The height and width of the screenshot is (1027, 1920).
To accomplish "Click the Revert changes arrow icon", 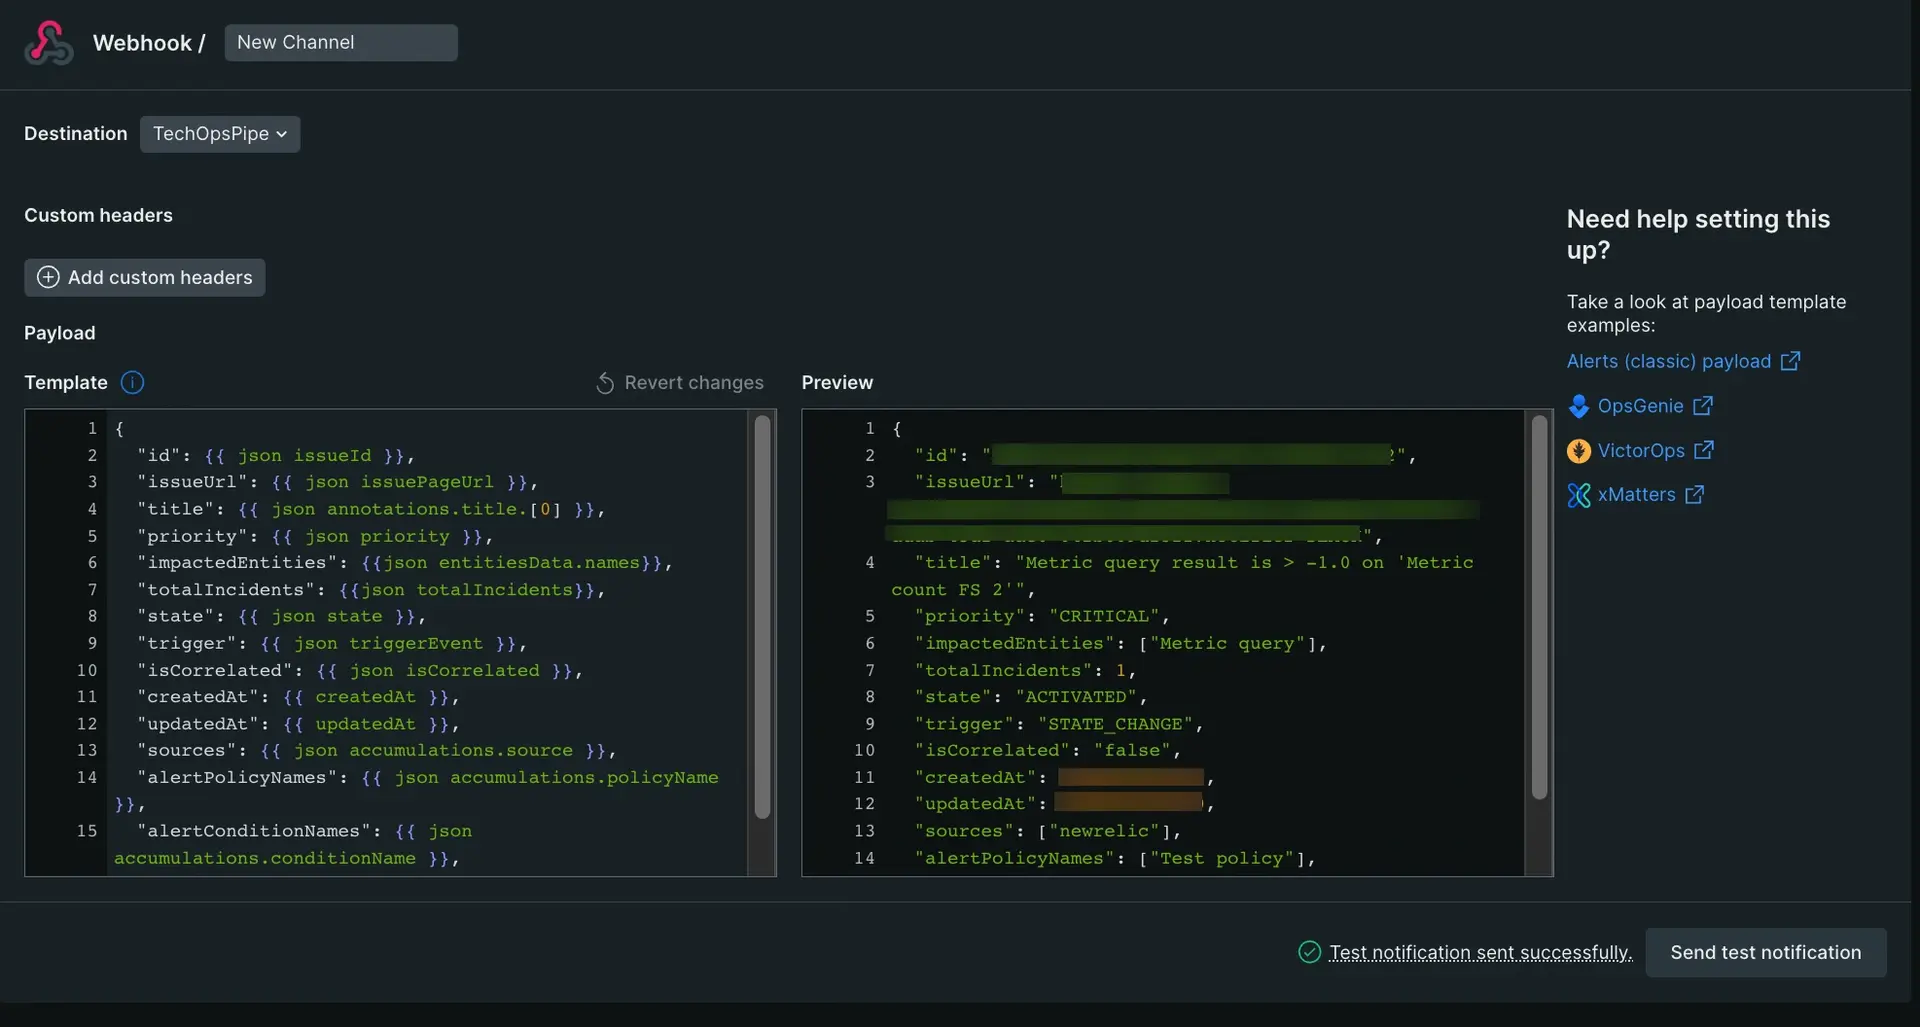I will pyautogui.click(x=605, y=383).
